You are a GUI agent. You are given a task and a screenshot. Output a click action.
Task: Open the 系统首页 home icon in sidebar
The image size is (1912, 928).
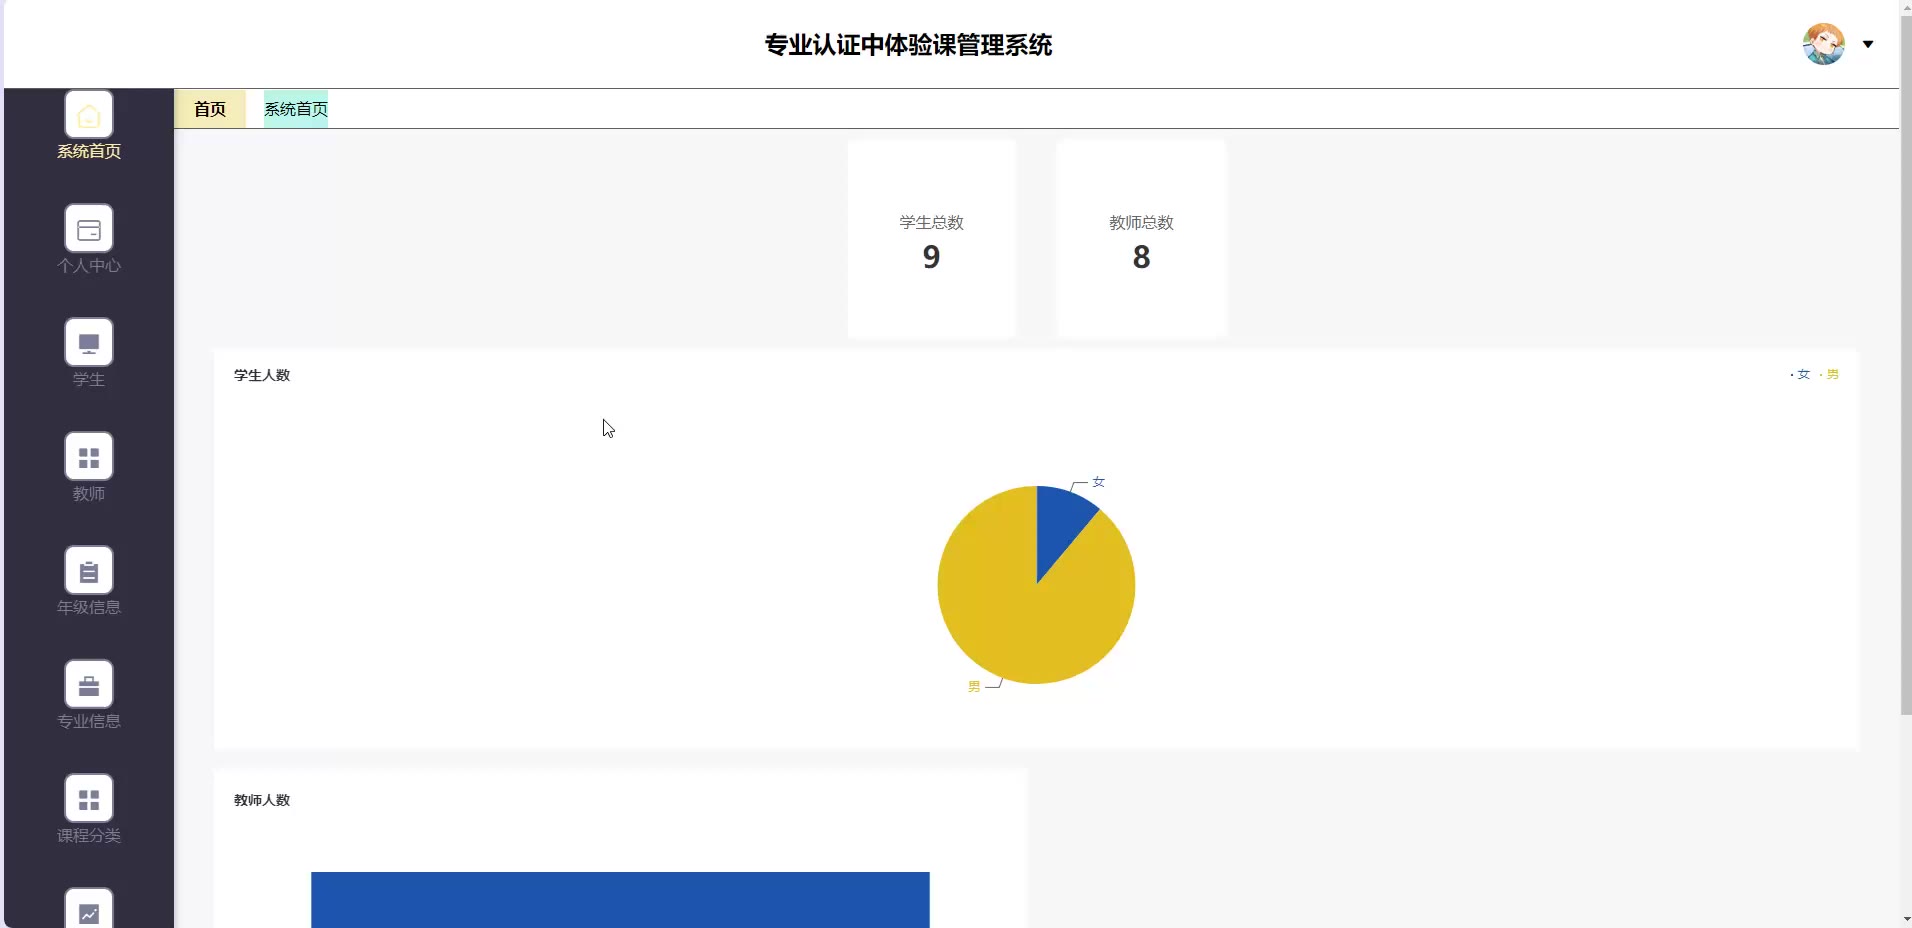89,115
